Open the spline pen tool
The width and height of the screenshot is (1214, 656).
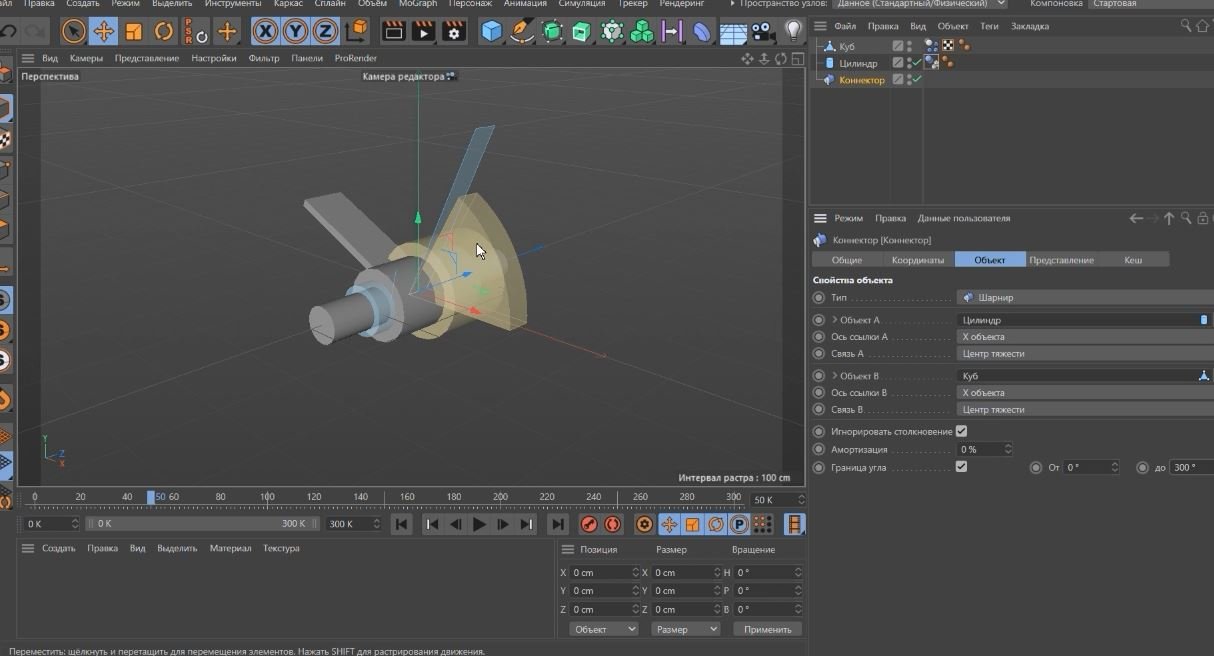coord(521,32)
